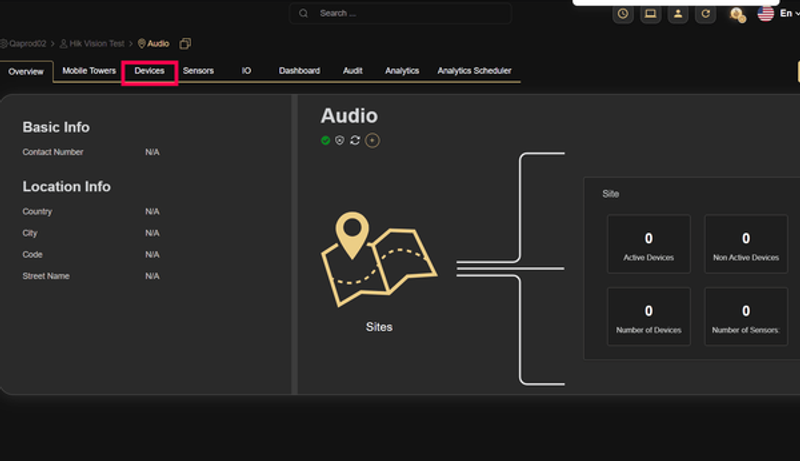Click the person icon before Hik Vision Test
The image size is (800, 461).
point(63,44)
